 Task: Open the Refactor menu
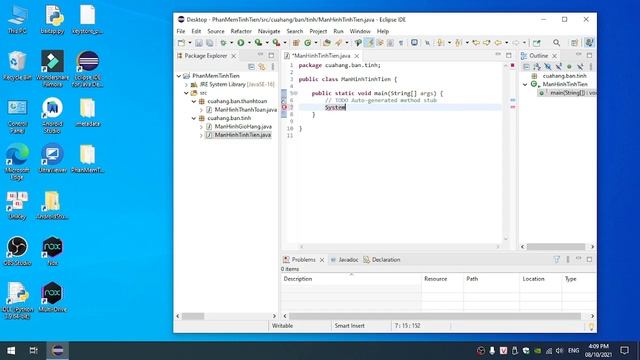coord(241,31)
